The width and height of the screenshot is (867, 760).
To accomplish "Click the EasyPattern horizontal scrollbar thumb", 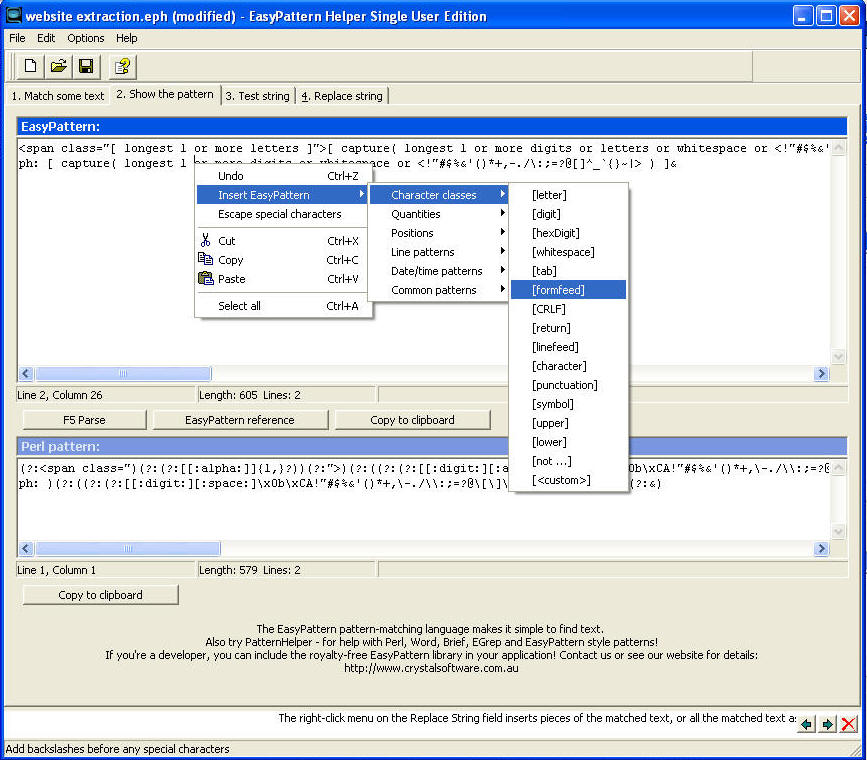I will click(123, 373).
